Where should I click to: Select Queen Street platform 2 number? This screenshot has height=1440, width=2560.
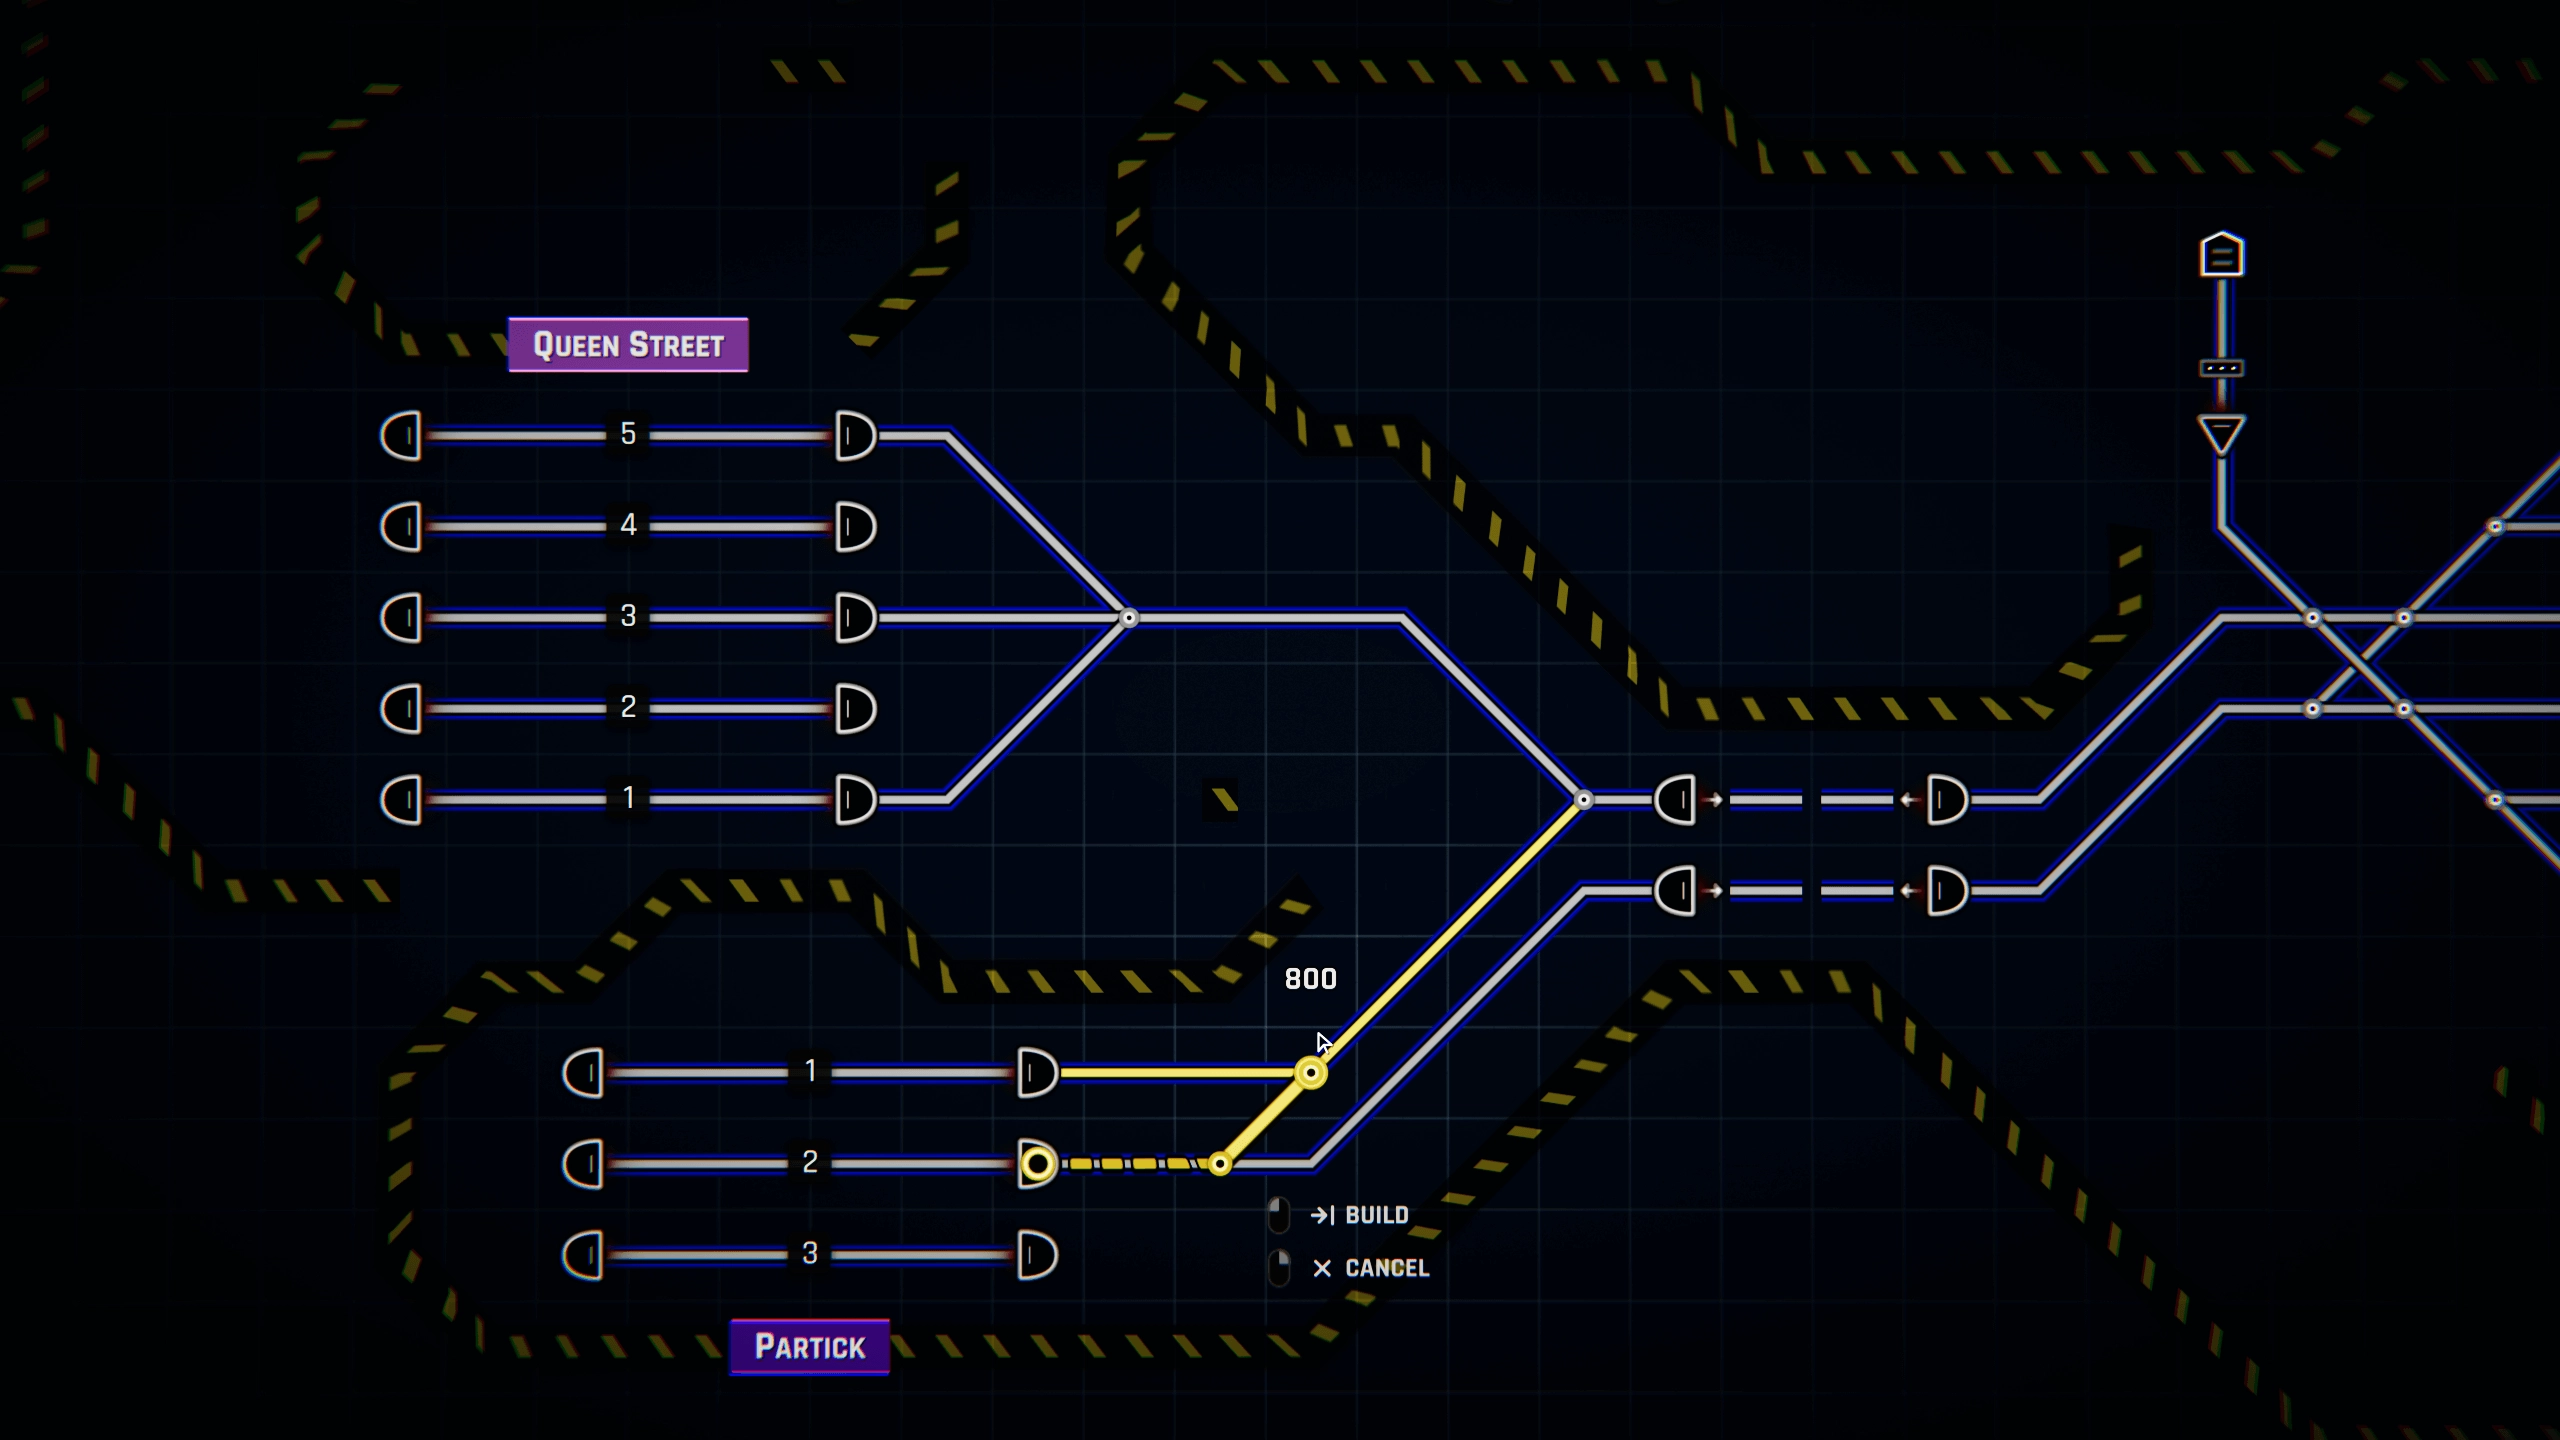[628, 707]
